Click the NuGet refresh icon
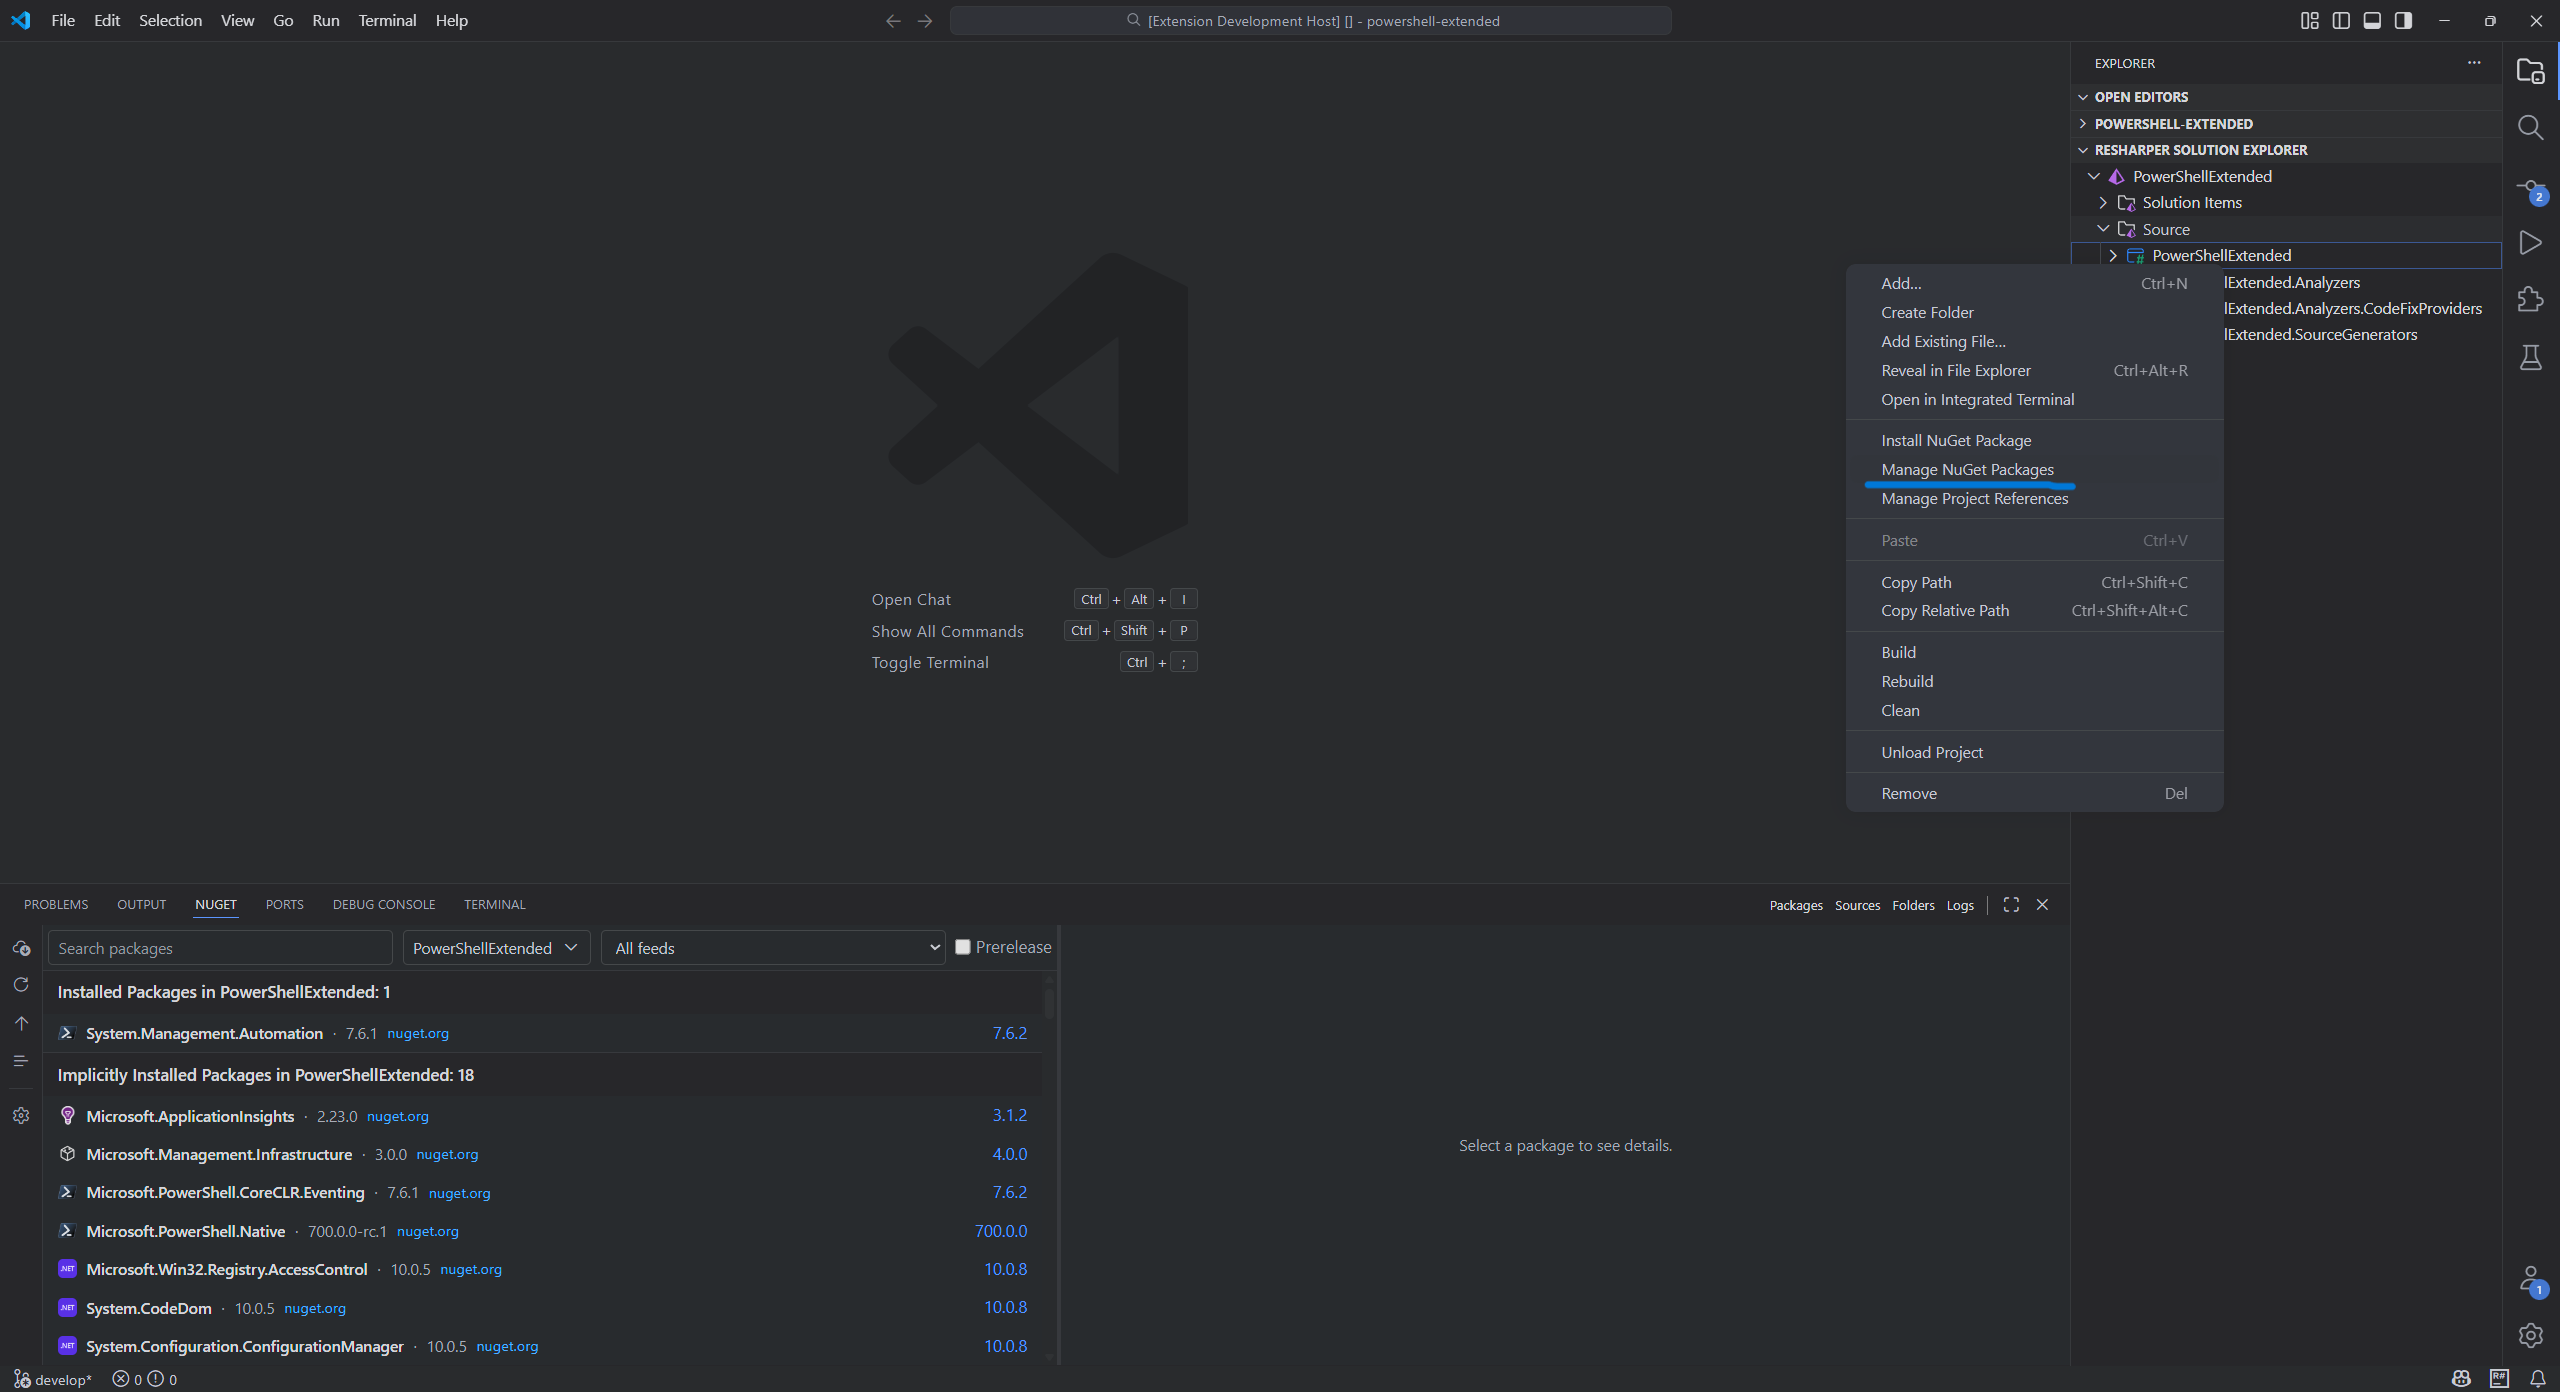Screen dimensions: 2560x1392 point(21,985)
